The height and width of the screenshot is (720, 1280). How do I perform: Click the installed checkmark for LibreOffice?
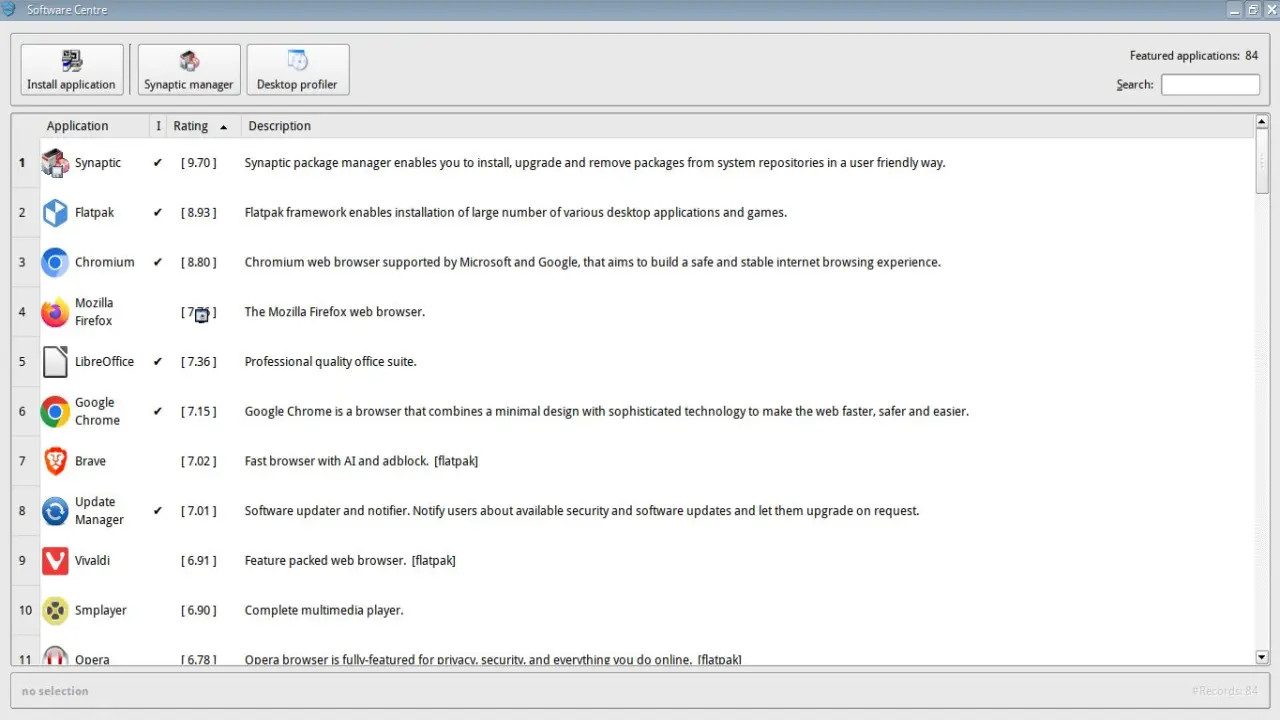point(158,362)
